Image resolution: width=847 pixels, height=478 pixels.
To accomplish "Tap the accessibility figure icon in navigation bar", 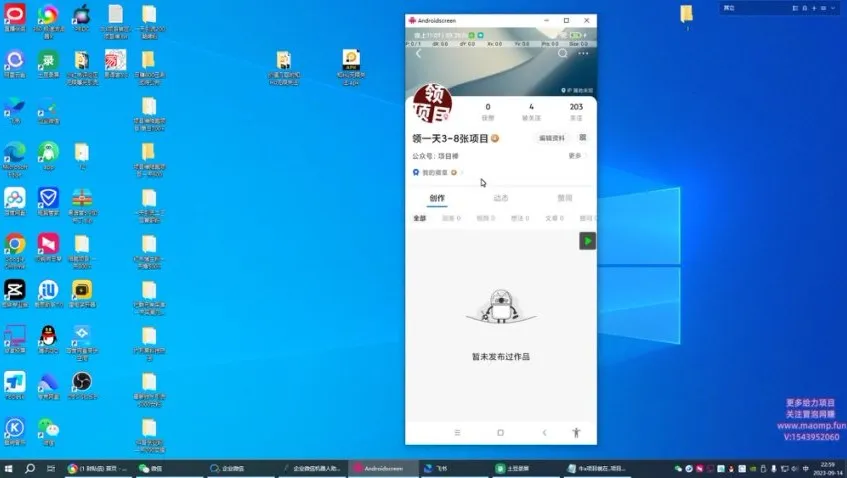I will tap(575, 432).
